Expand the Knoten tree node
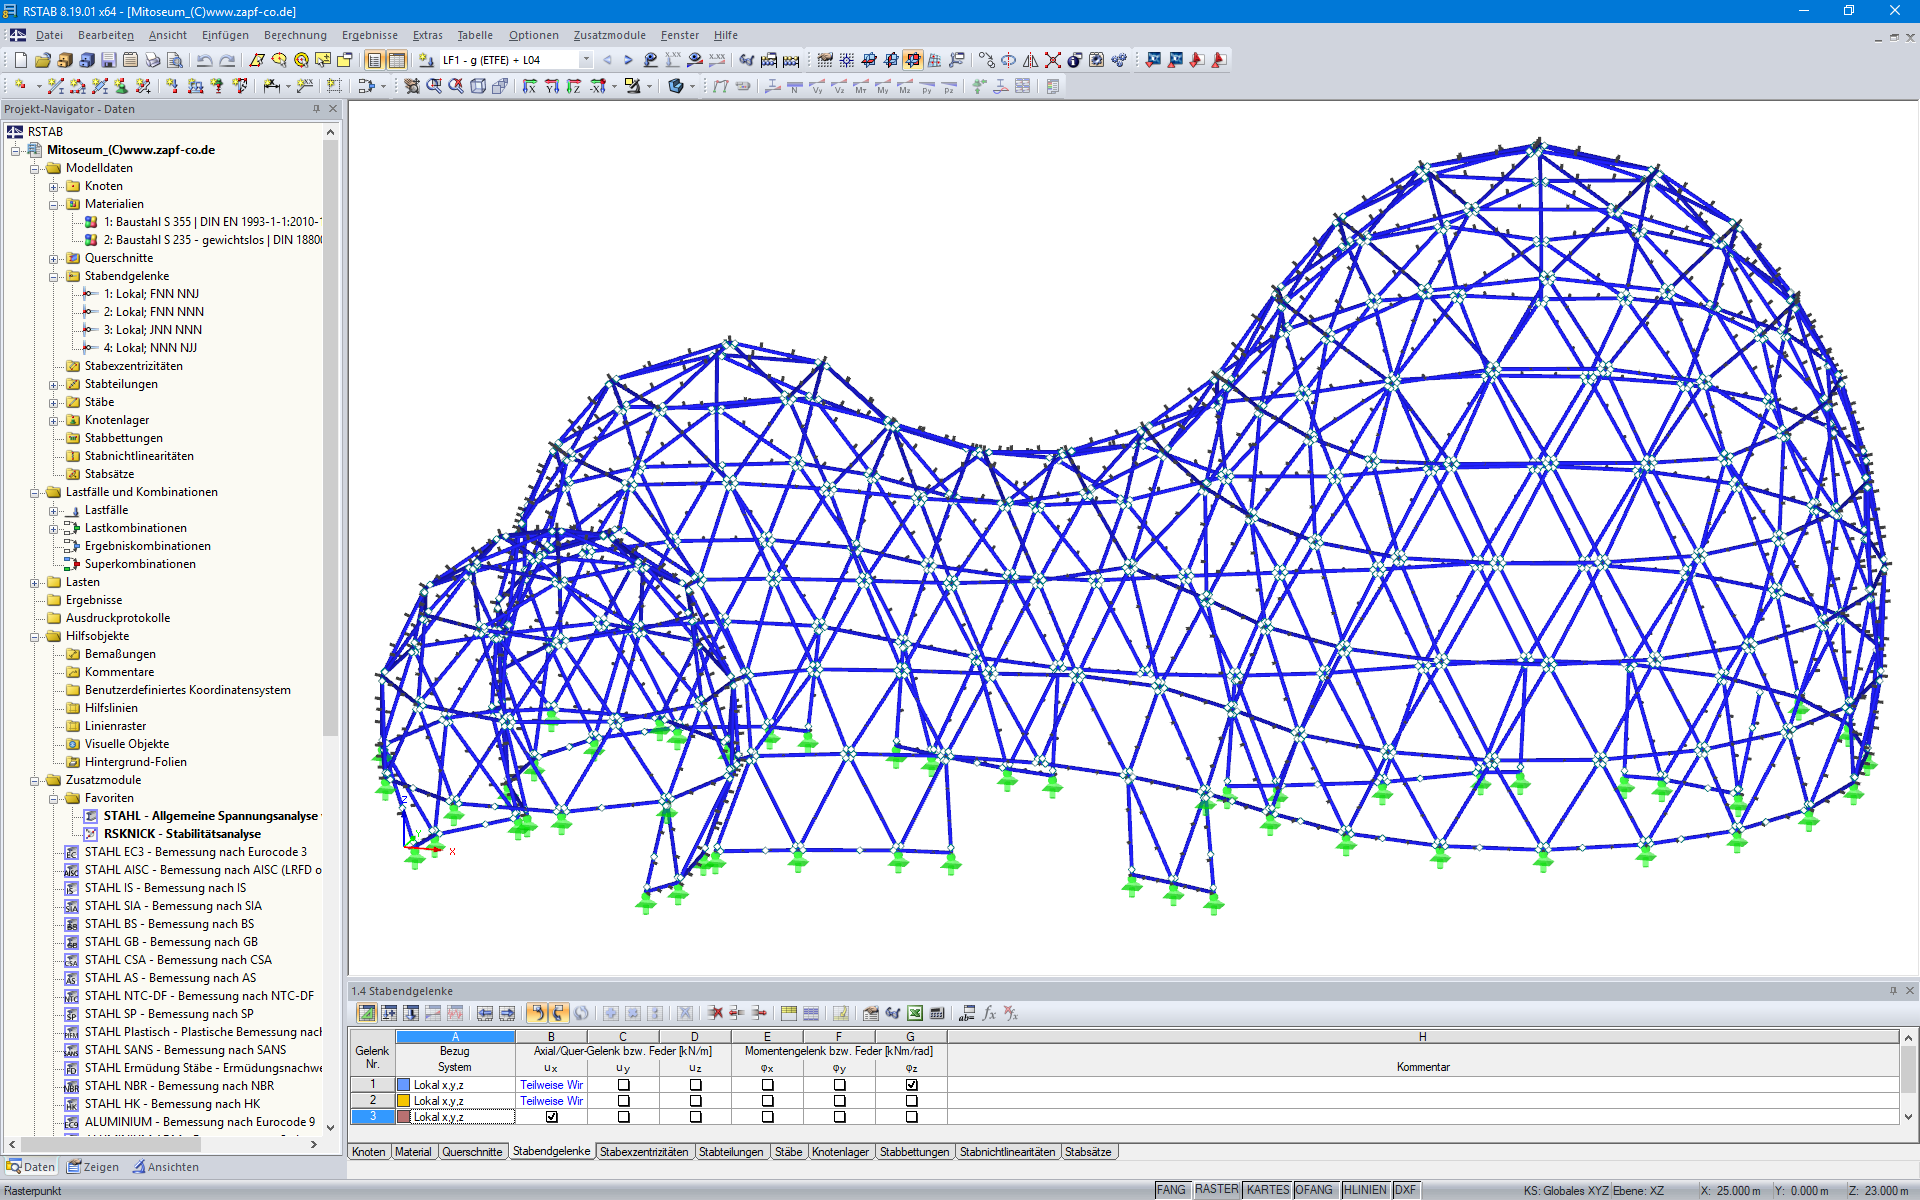This screenshot has width=1920, height=1200. pos(54,186)
